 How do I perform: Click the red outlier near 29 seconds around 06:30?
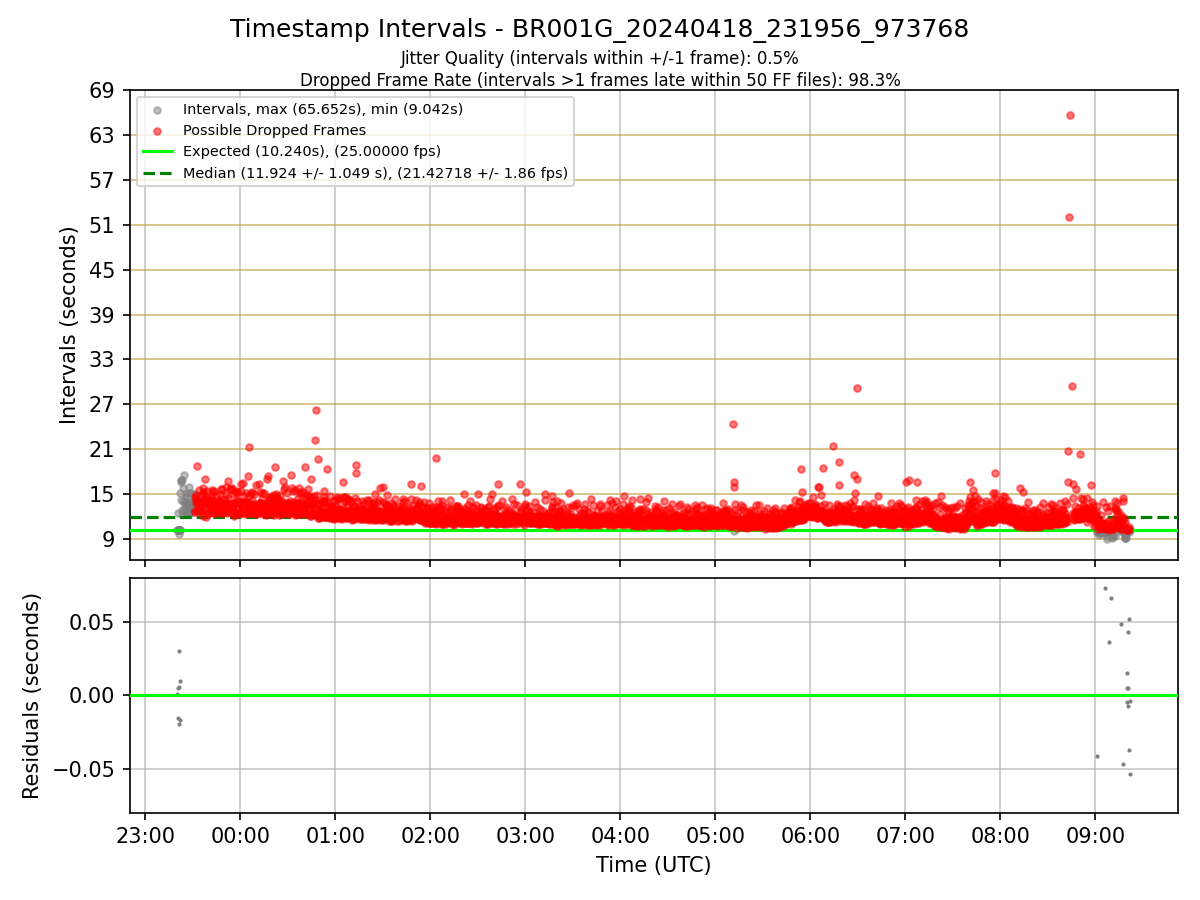click(x=857, y=388)
